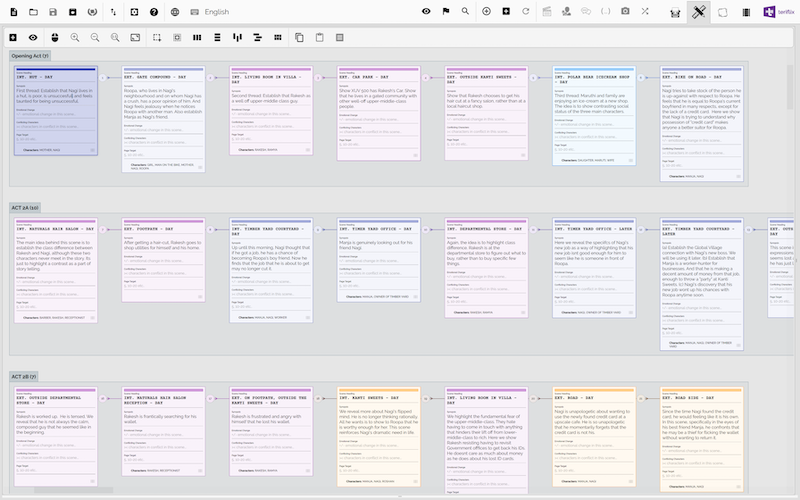
Task: Select the ACT 2B (7) group label
Action: [x=24, y=377]
